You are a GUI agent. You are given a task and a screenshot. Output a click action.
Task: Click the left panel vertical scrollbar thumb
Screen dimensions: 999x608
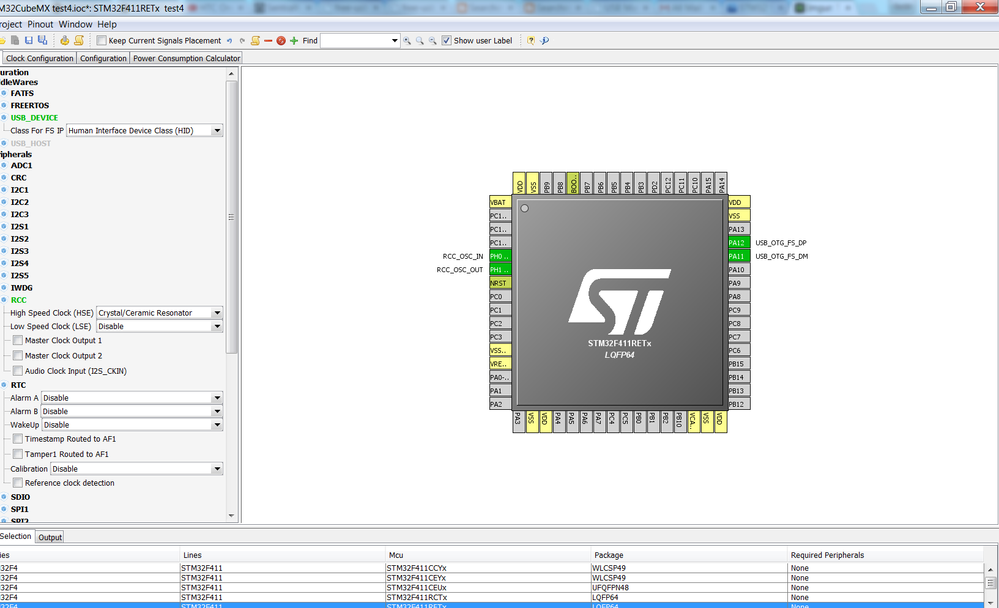click(x=232, y=217)
